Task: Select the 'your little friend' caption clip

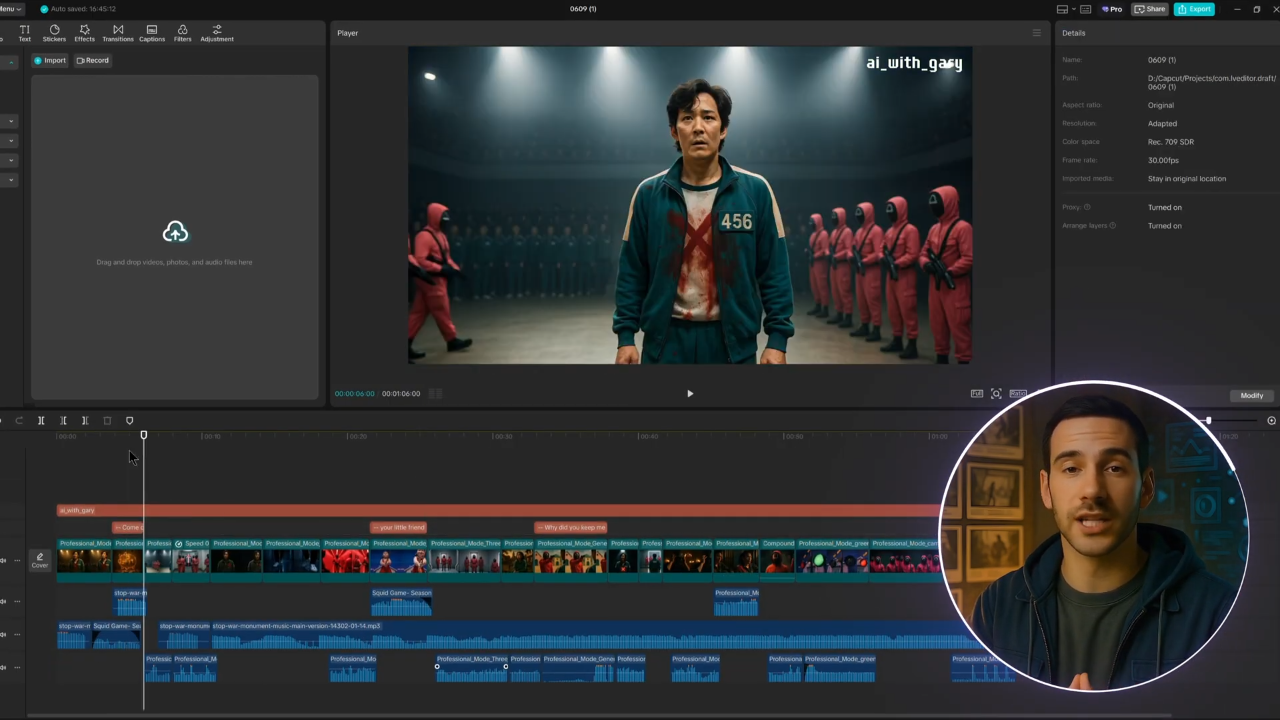Action: point(399,527)
